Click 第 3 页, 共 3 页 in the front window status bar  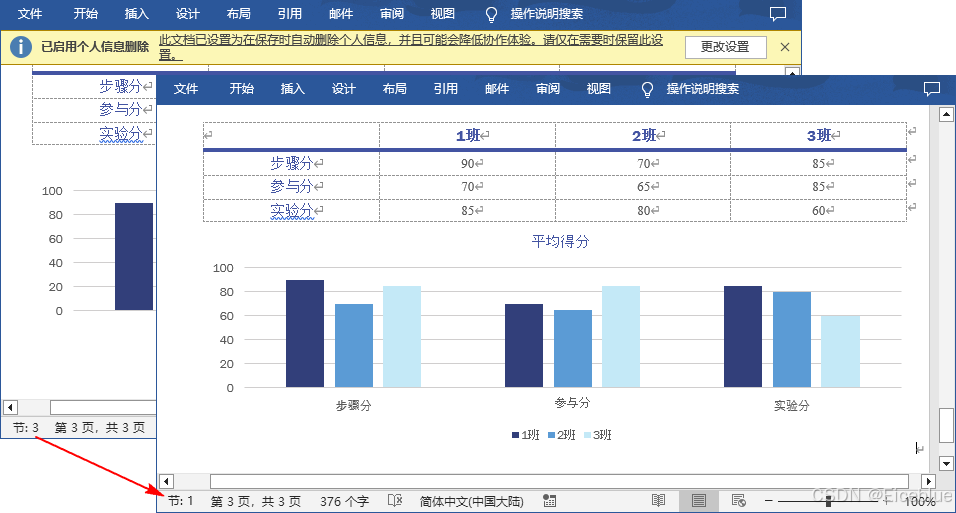click(256, 501)
